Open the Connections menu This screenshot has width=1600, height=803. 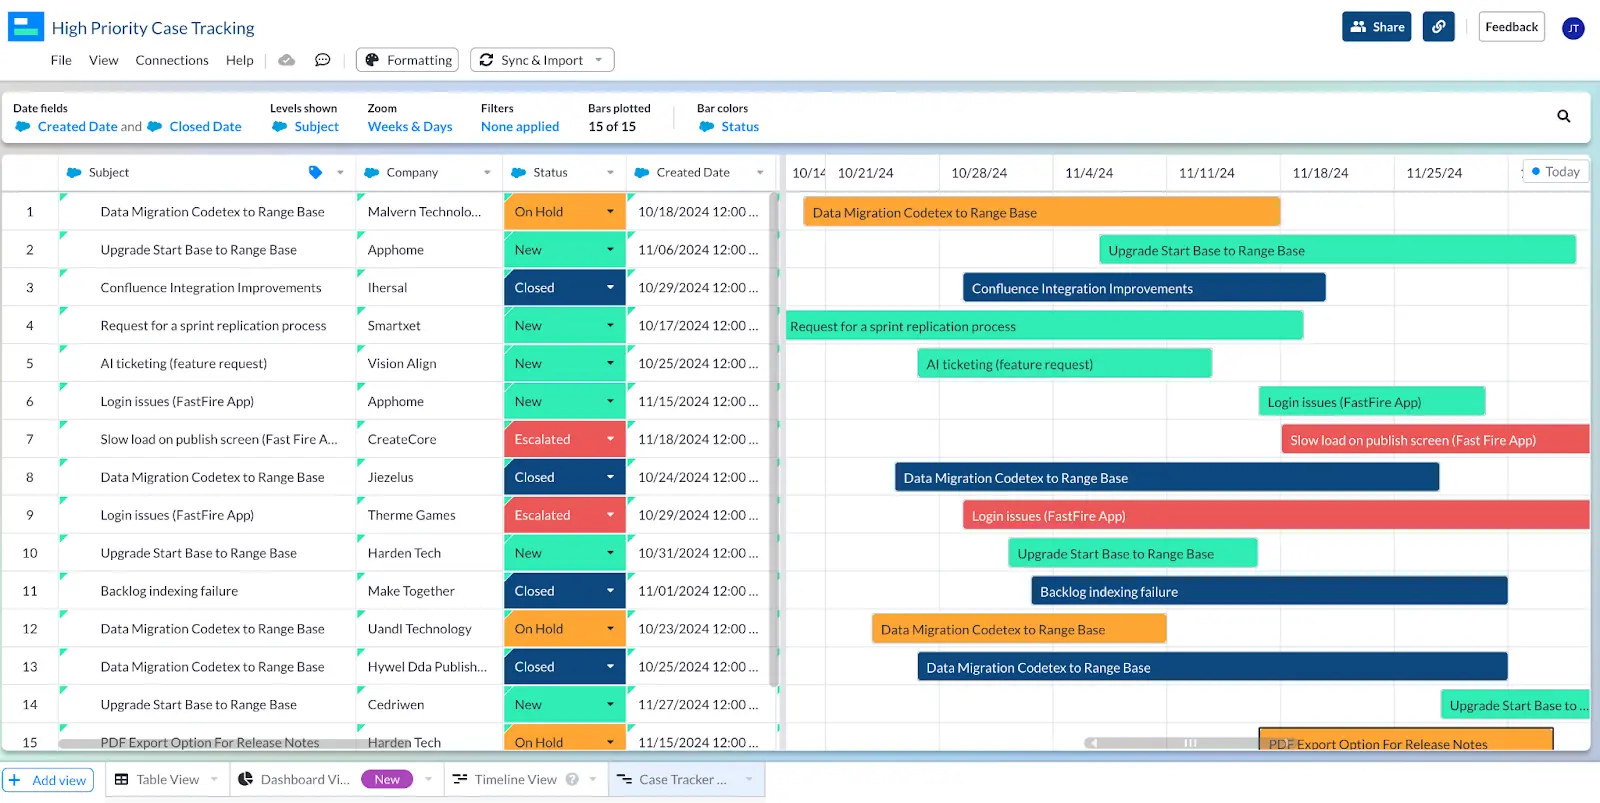coord(172,60)
